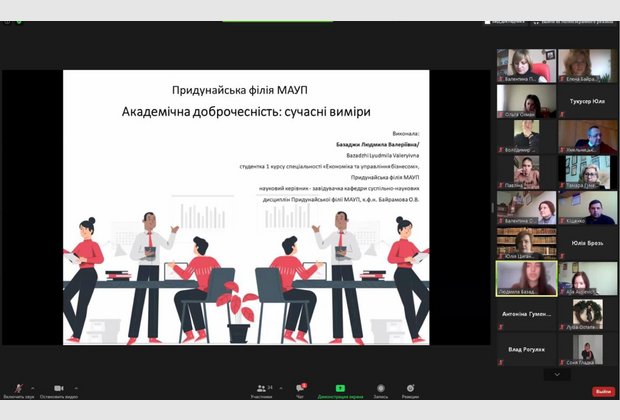The image size is (620, 420).
Task: Open the Чат chat panel
Action: point(301,391)
